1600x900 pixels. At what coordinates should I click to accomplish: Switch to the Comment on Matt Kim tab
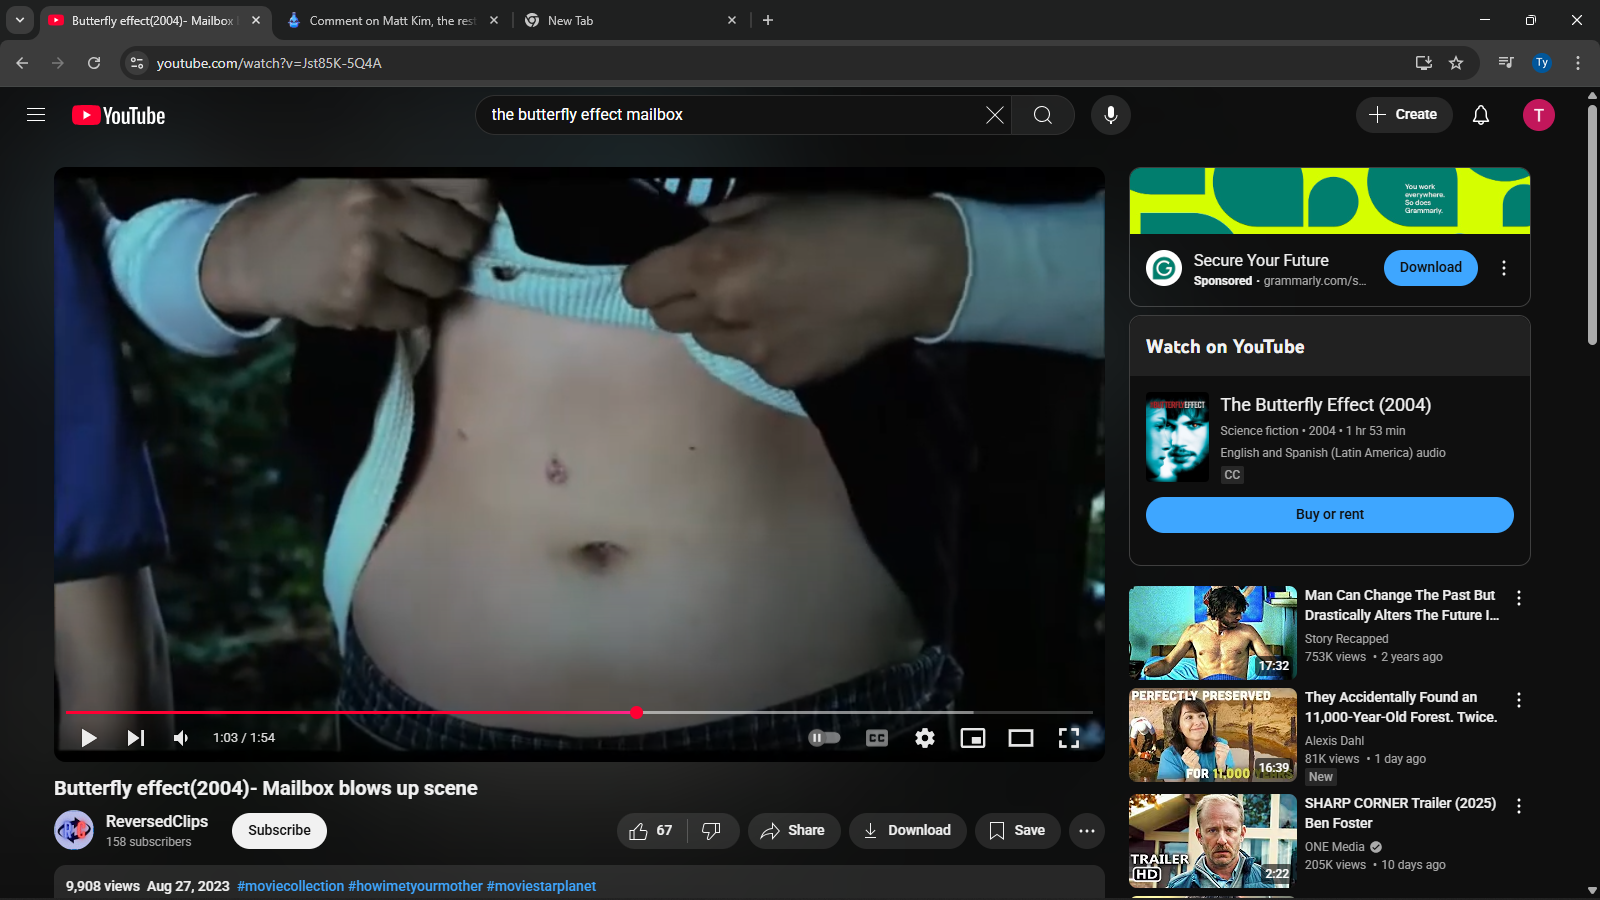[x=391, y=21]
